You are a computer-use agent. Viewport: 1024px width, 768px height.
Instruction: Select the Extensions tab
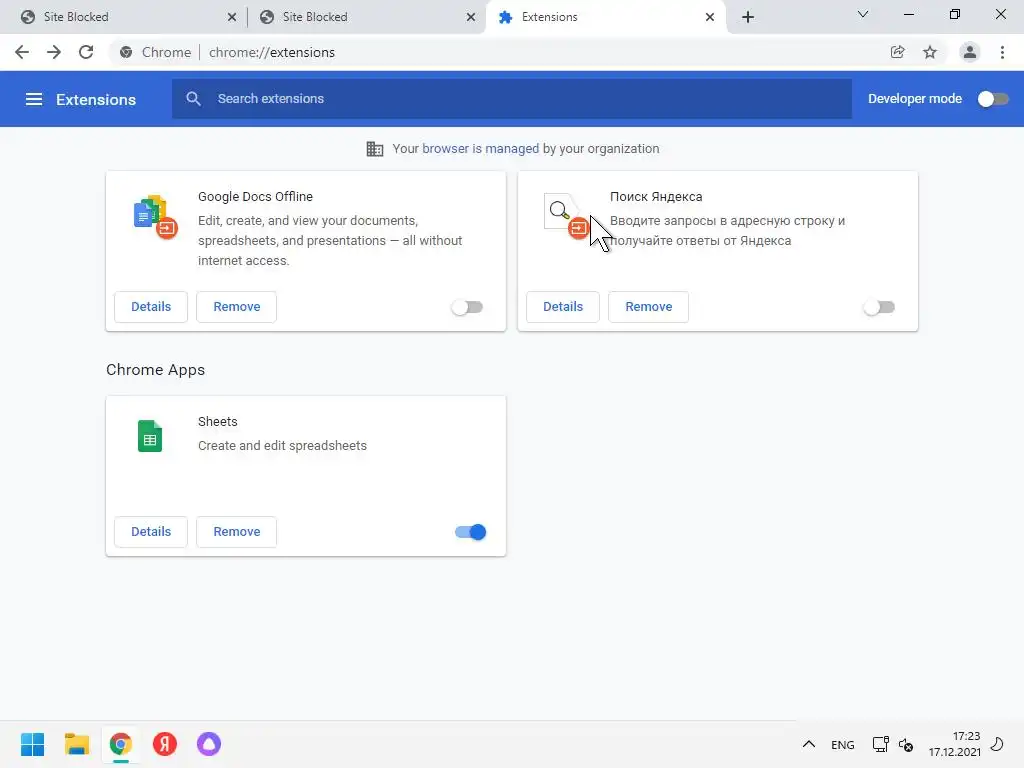[604, 17]
